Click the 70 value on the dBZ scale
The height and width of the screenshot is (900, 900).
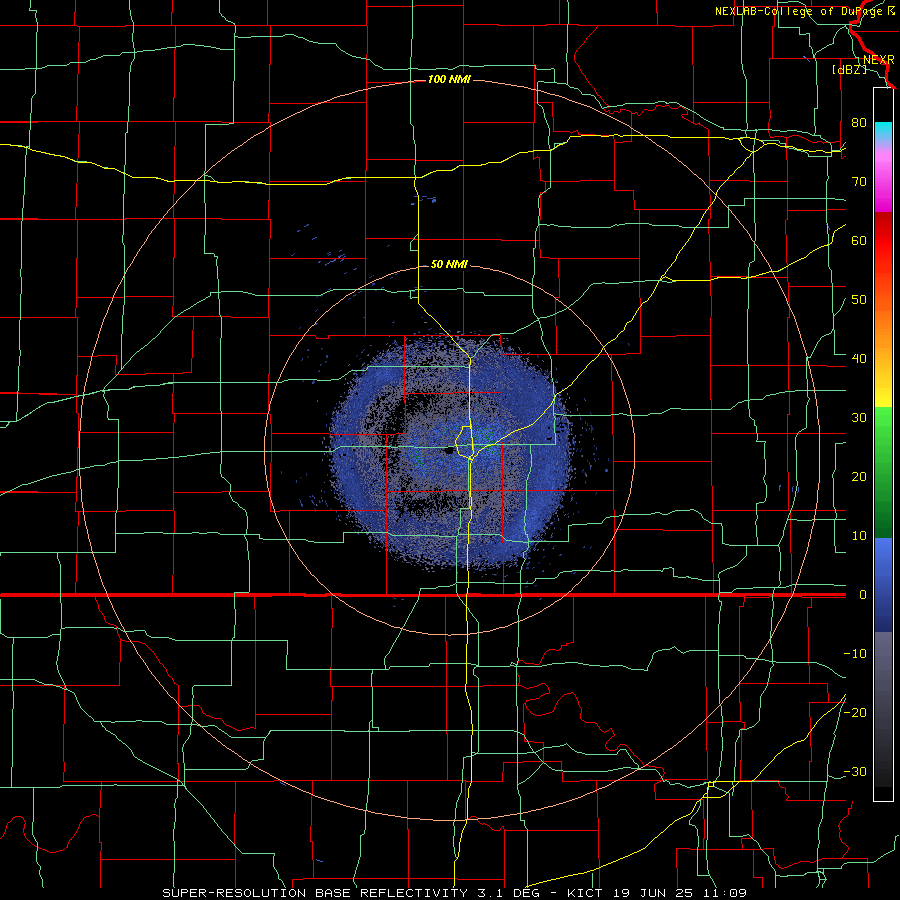859,182
